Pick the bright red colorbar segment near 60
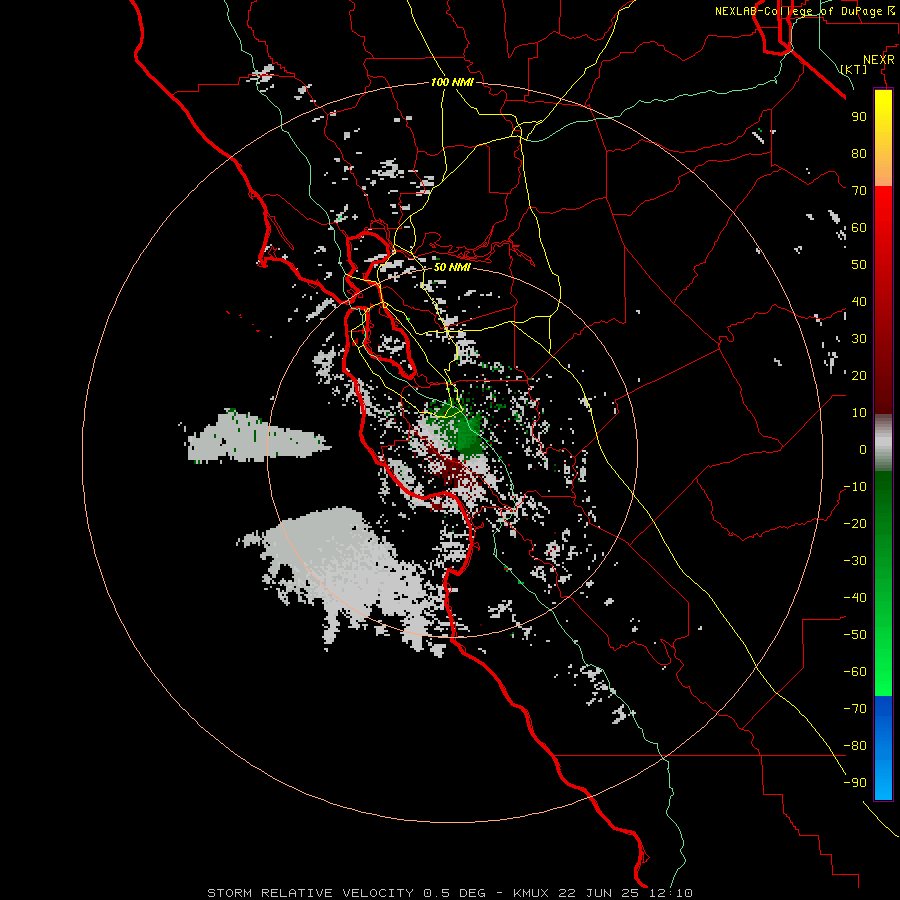 [883, 227]
